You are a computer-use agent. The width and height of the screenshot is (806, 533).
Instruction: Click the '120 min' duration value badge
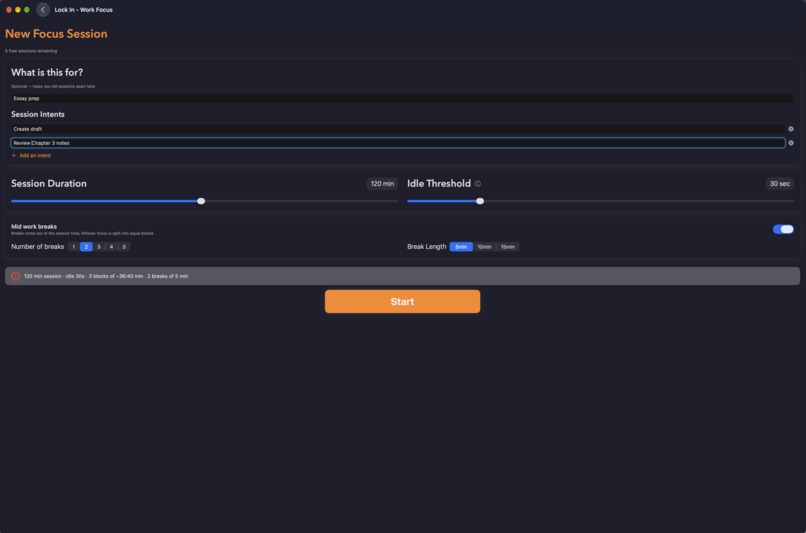382,183
